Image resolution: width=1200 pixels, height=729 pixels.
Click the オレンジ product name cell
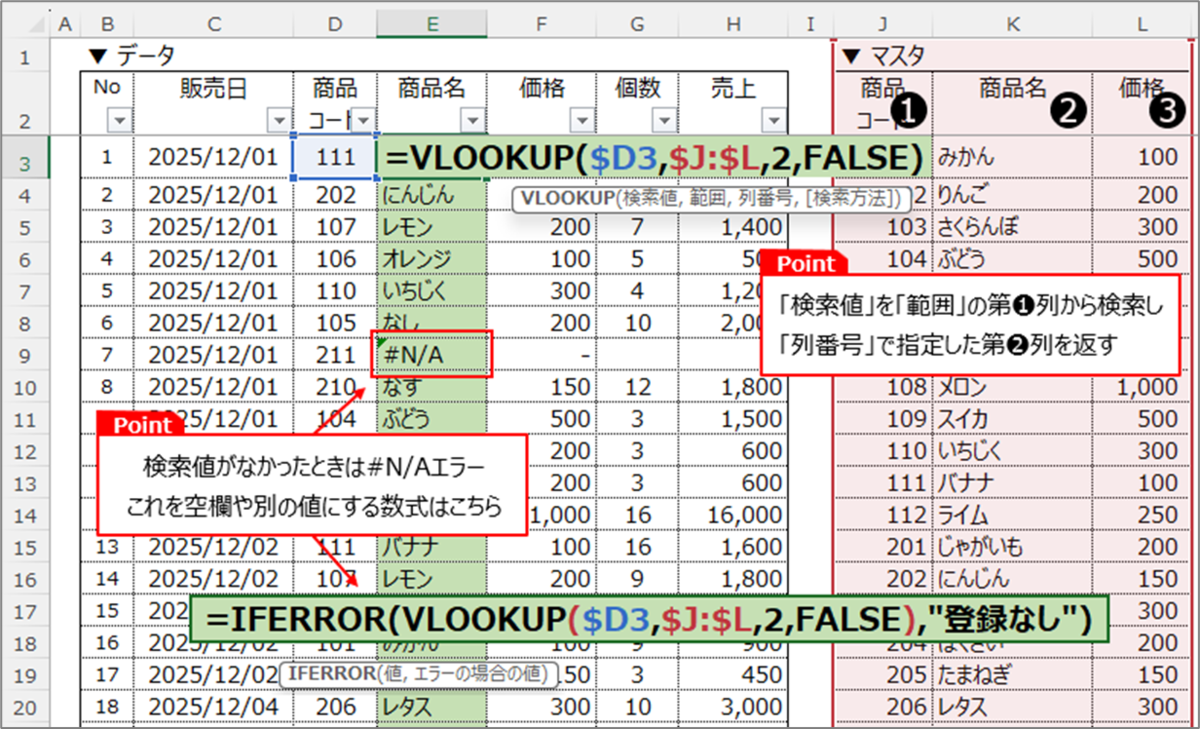433,259
